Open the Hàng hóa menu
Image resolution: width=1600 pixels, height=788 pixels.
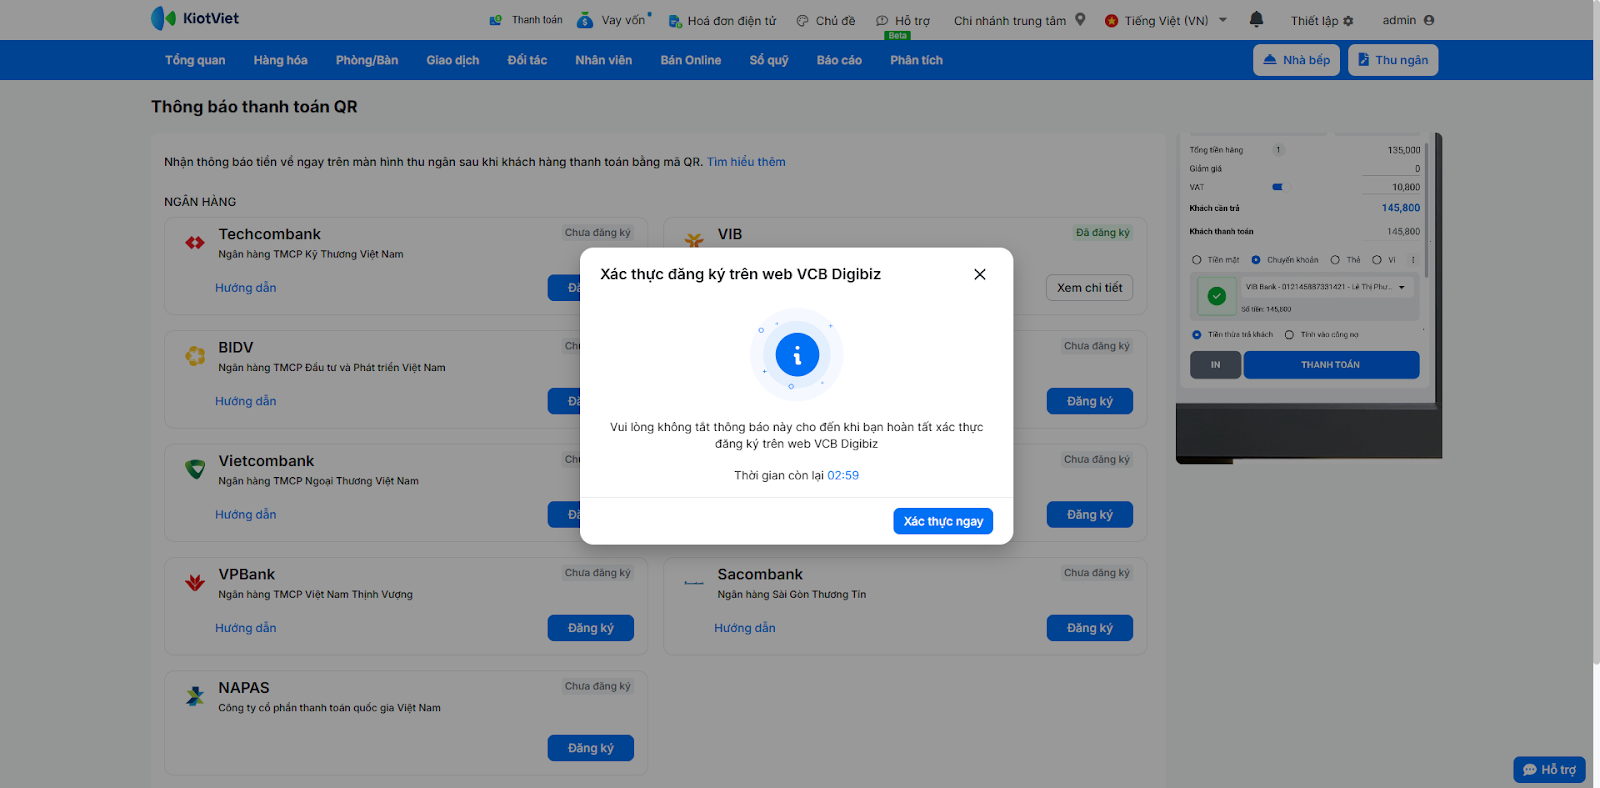click(280, 60)
